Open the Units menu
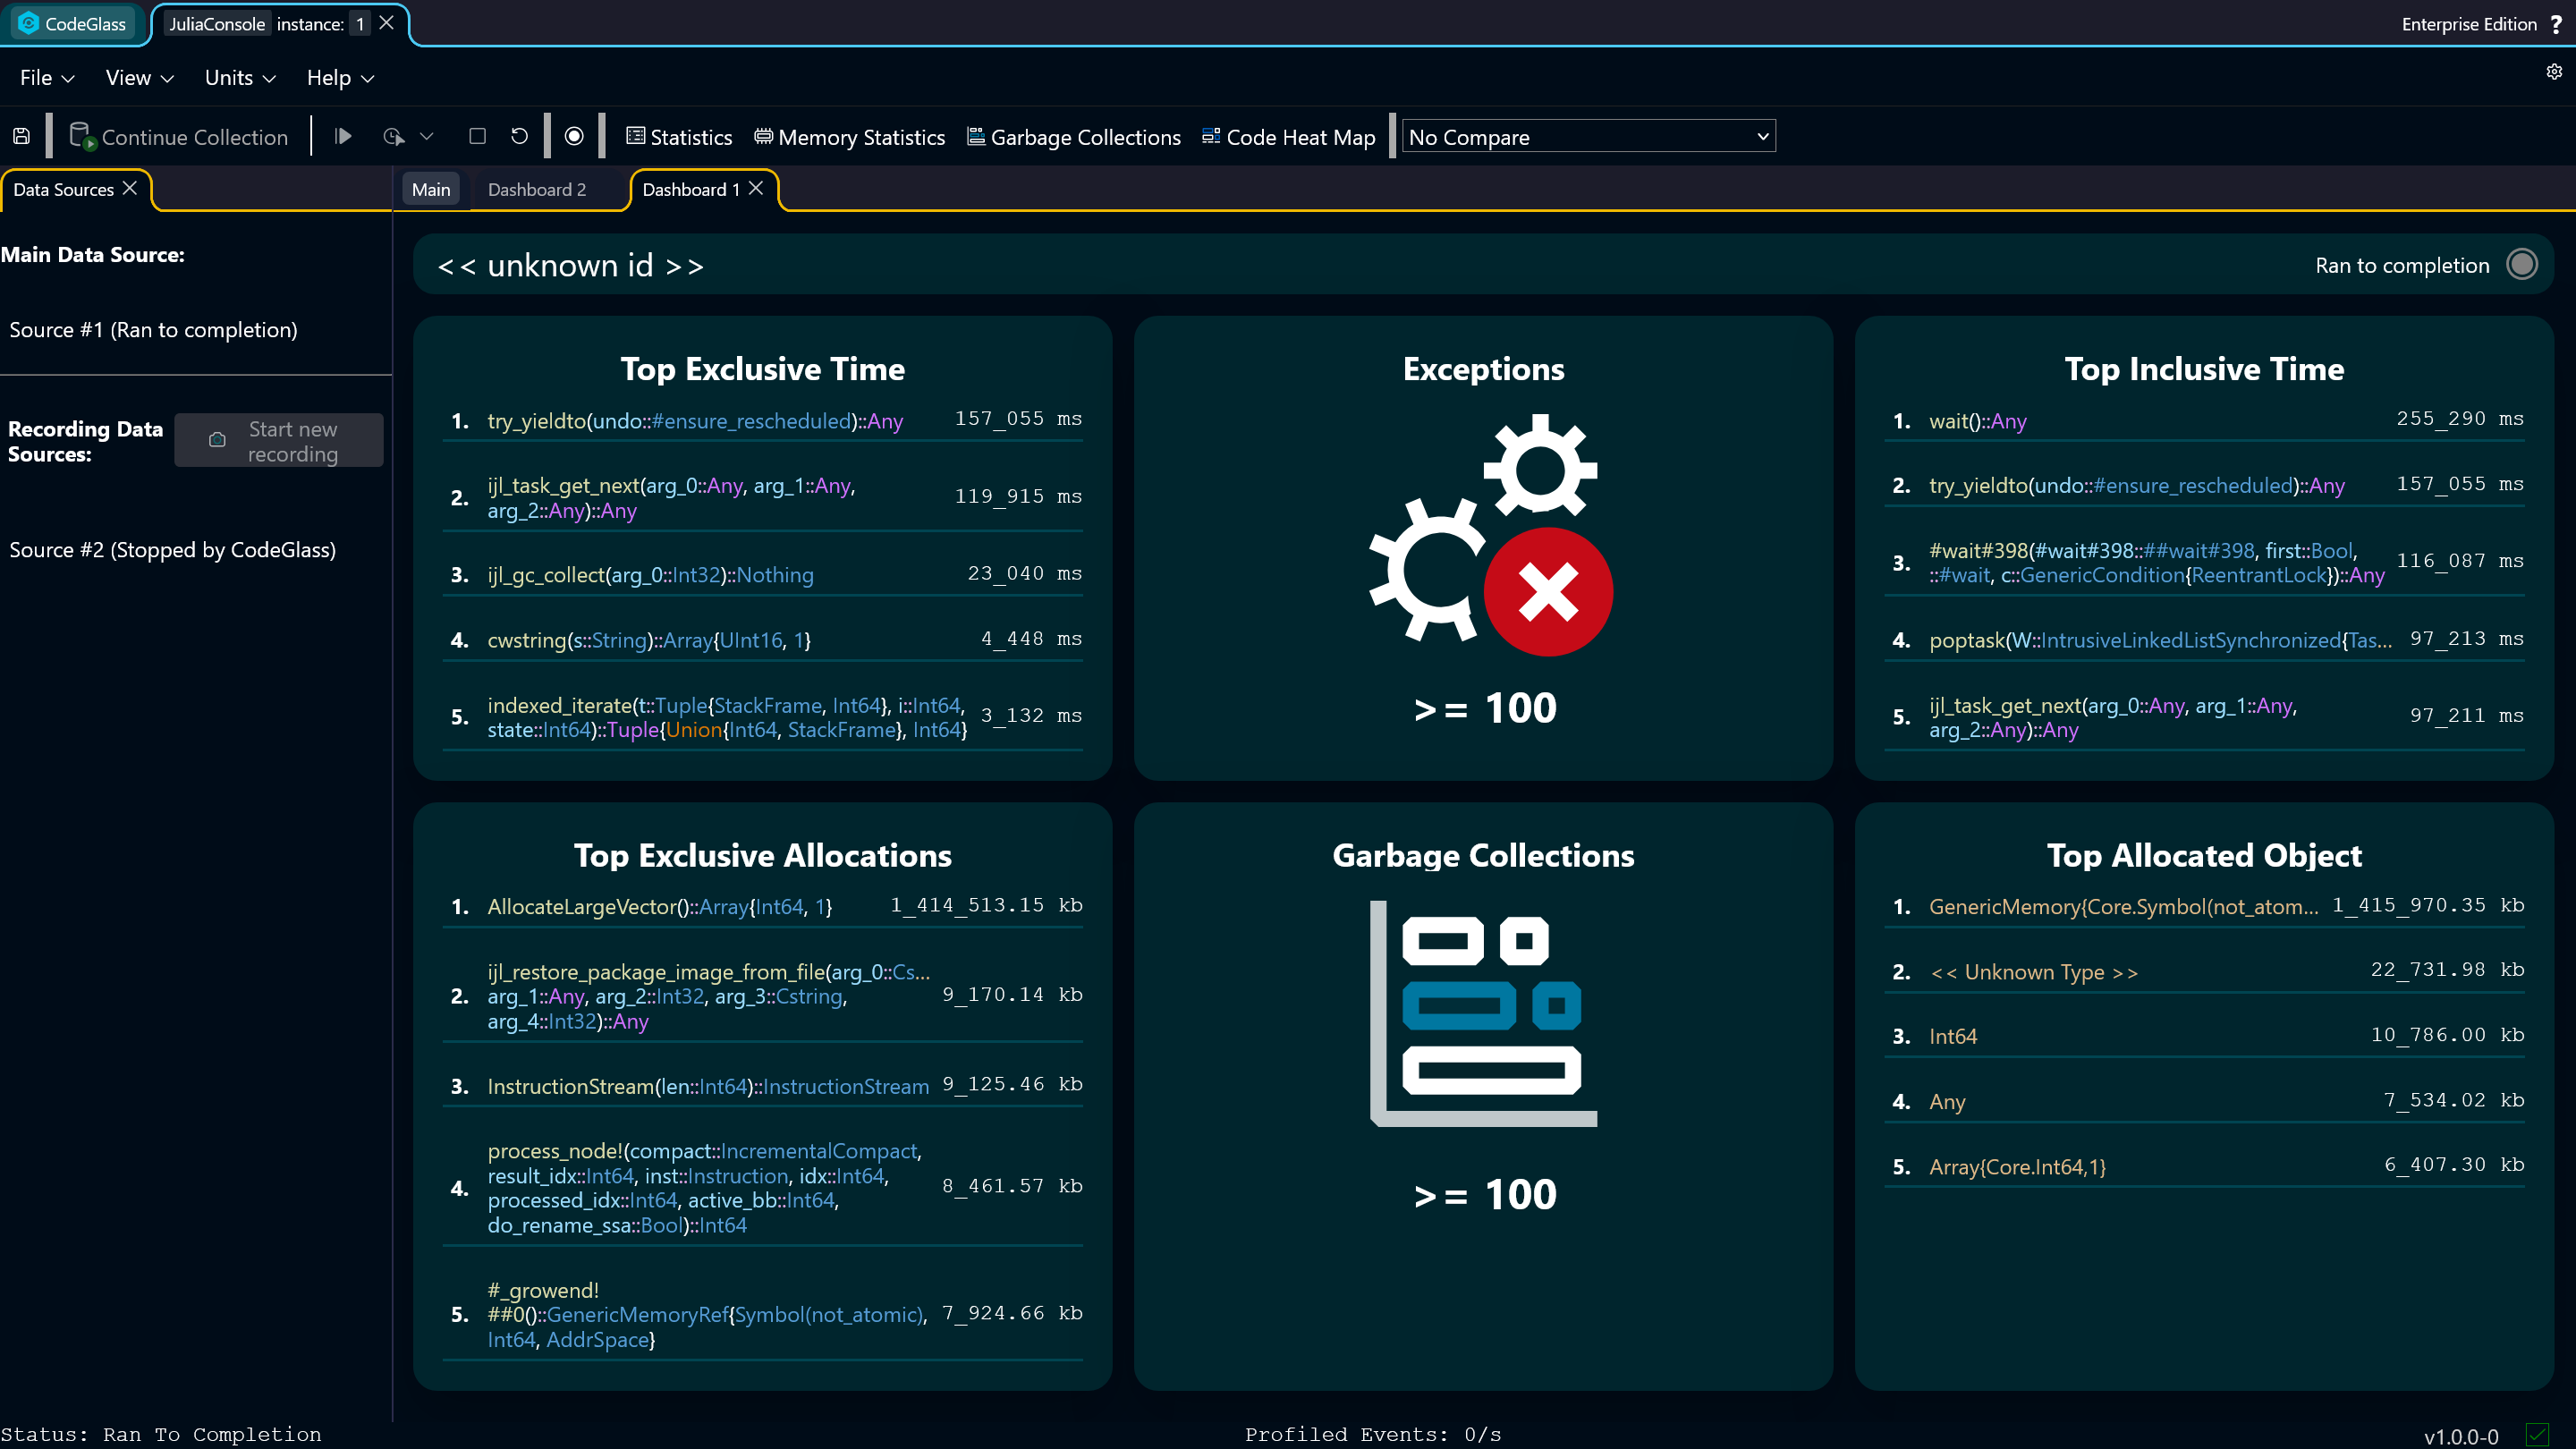2576x1449 pixels. pyautogui.click(x=239, y=78)
